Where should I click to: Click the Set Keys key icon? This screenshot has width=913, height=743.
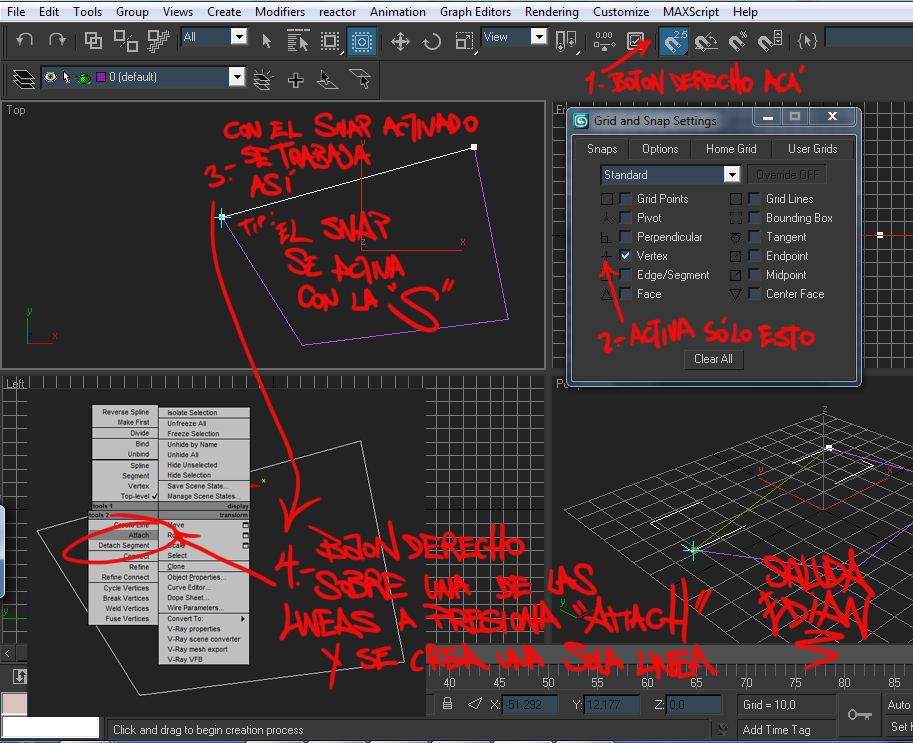[859, 714]
